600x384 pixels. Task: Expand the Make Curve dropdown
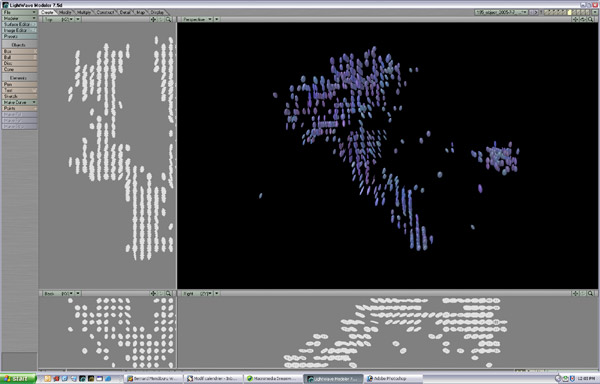20,103
